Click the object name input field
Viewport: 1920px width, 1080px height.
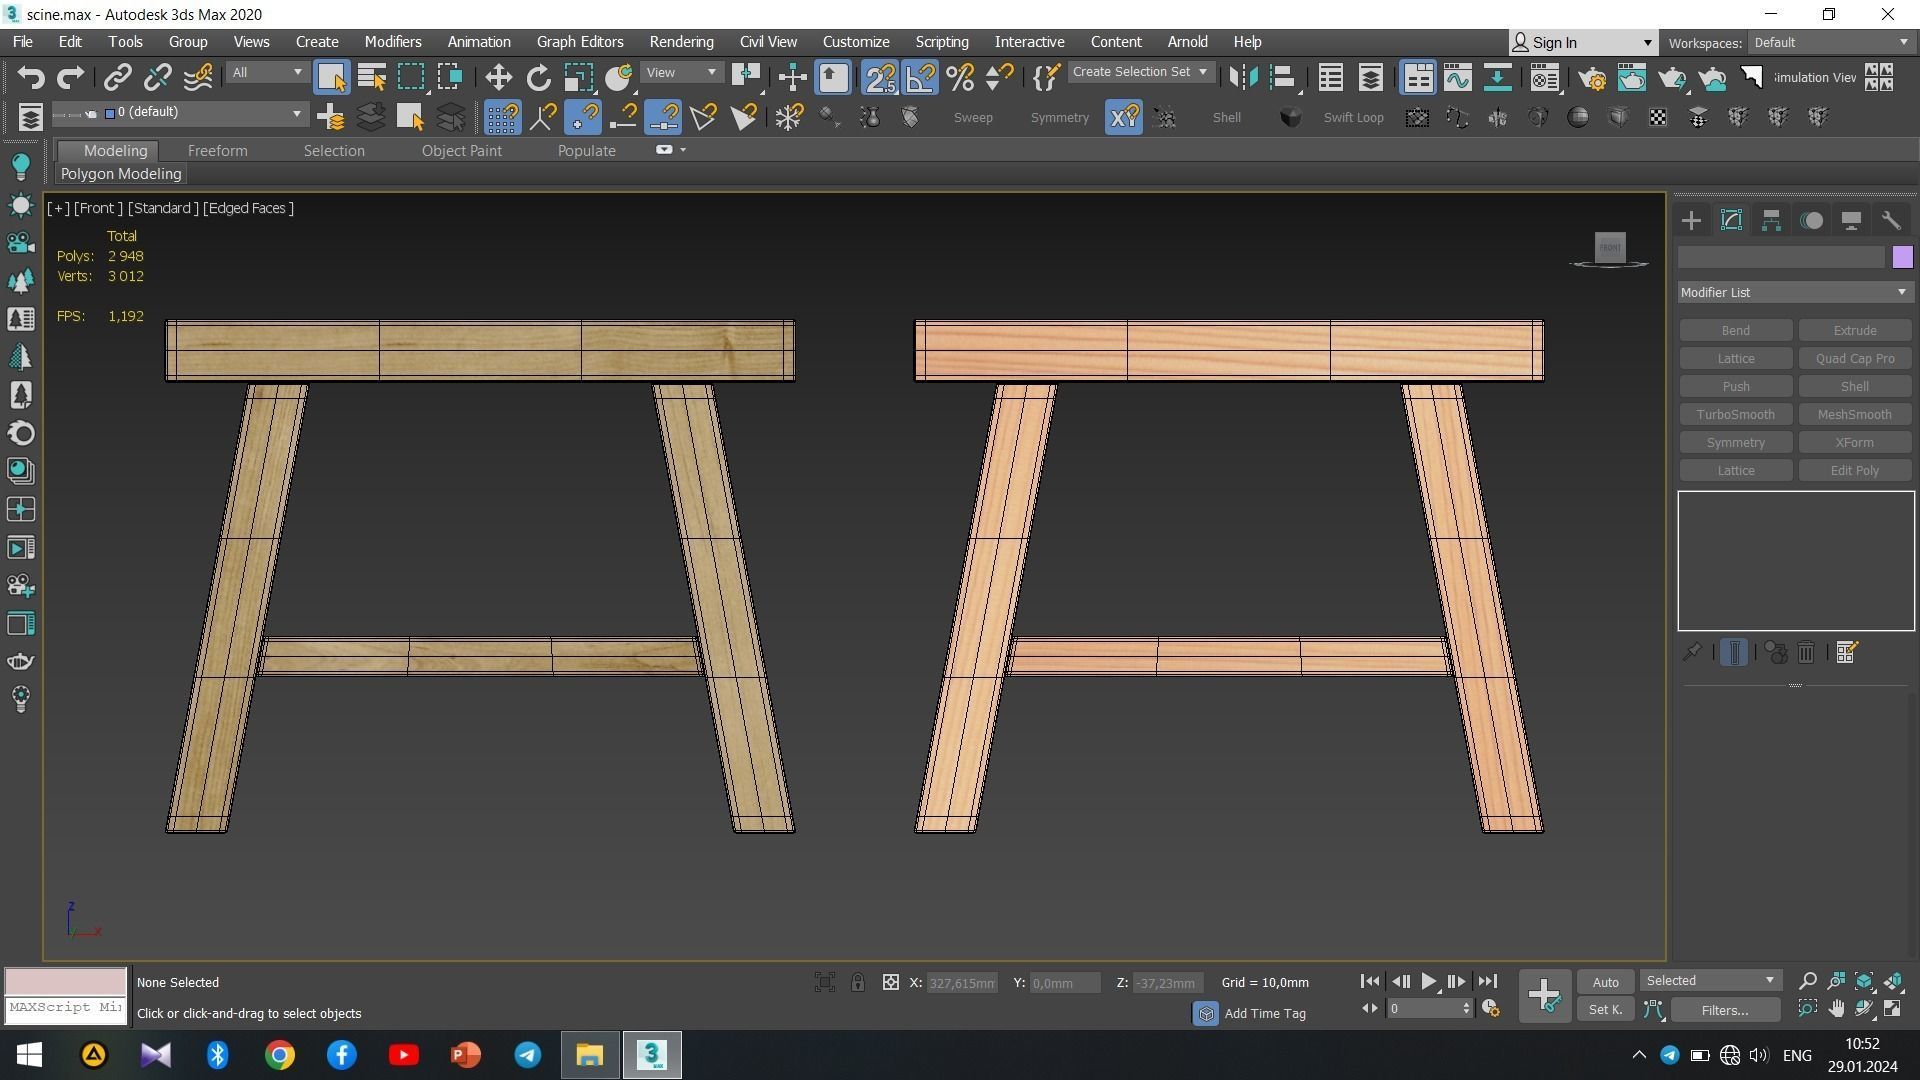[x=1781, y=257]
